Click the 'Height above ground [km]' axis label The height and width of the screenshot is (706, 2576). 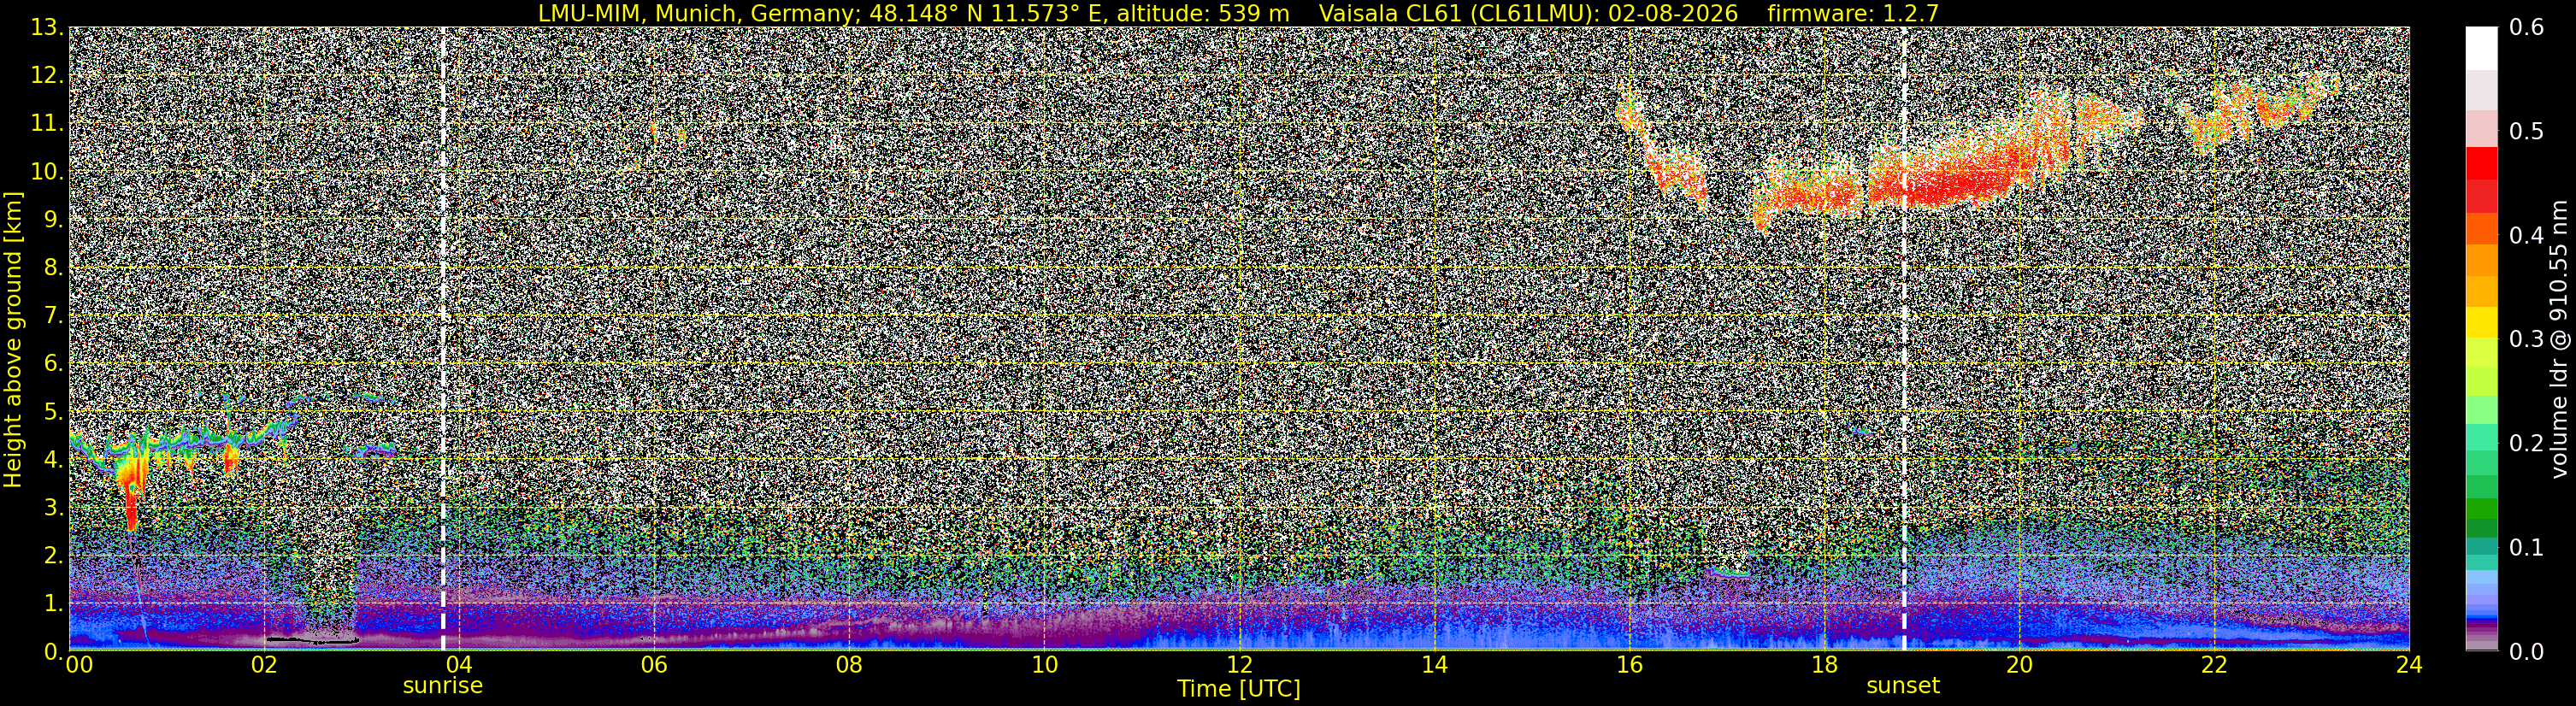(x=13, y=339)
